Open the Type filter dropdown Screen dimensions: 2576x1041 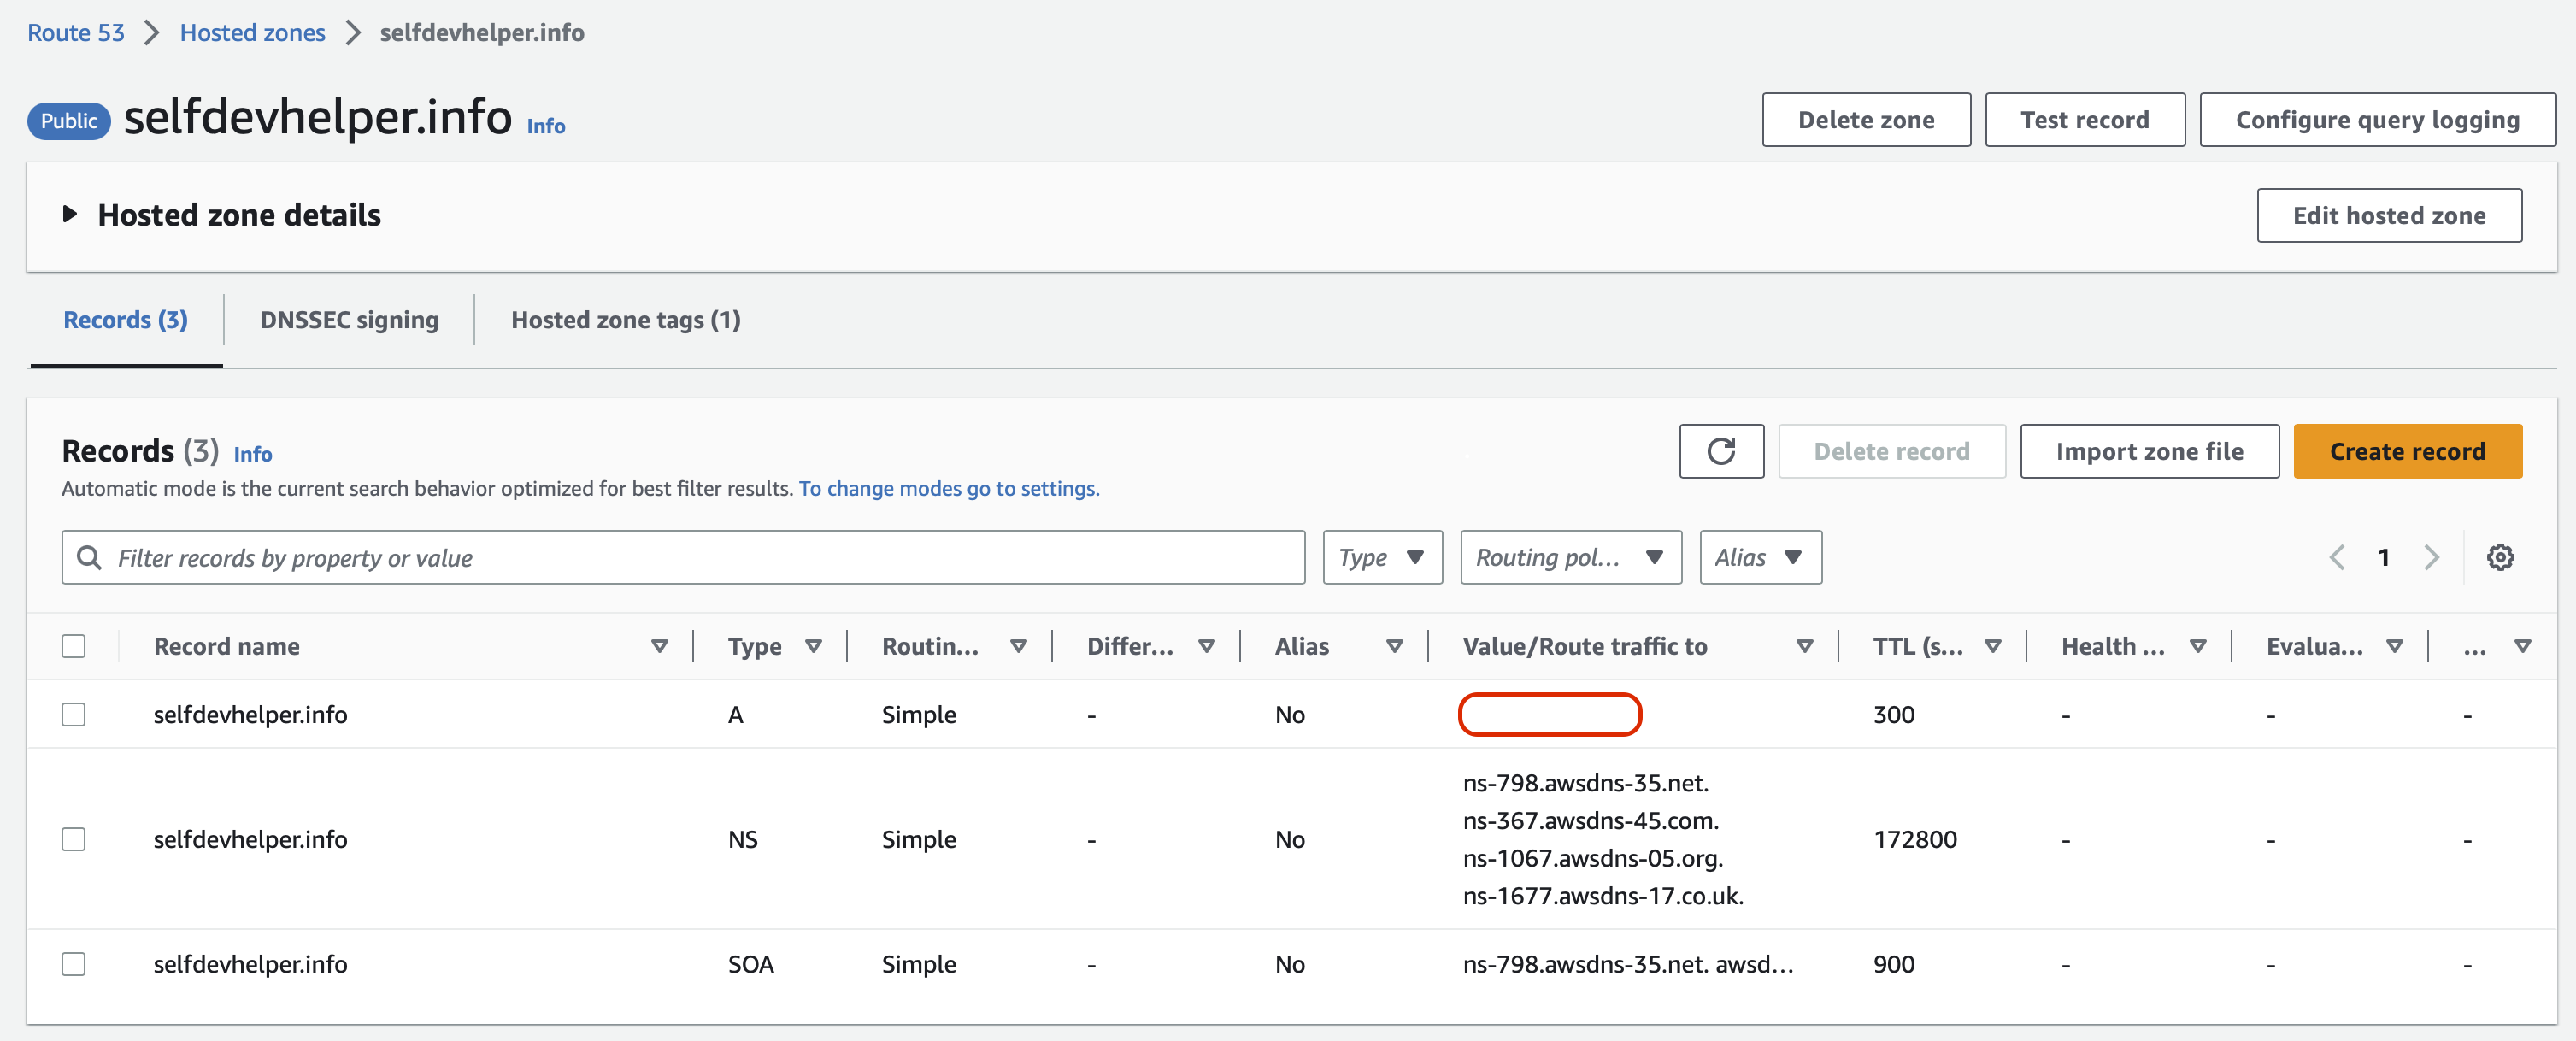[x=1381, y=557]
